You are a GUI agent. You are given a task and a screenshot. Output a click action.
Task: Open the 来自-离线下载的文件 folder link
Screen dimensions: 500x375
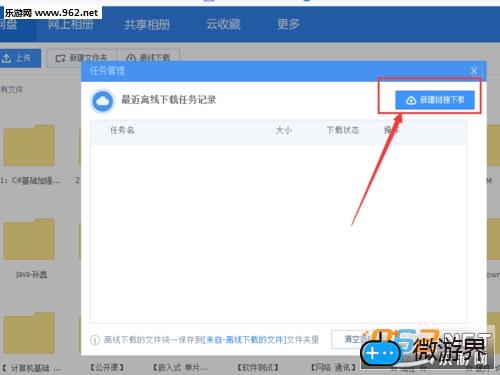coord(244,340)
